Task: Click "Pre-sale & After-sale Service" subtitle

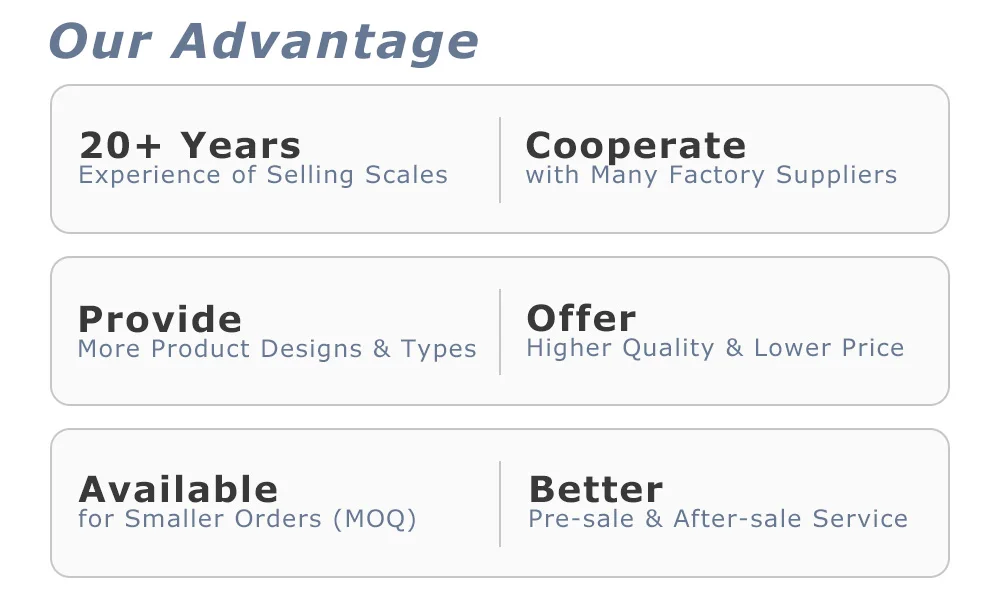Action: point(718,519)
